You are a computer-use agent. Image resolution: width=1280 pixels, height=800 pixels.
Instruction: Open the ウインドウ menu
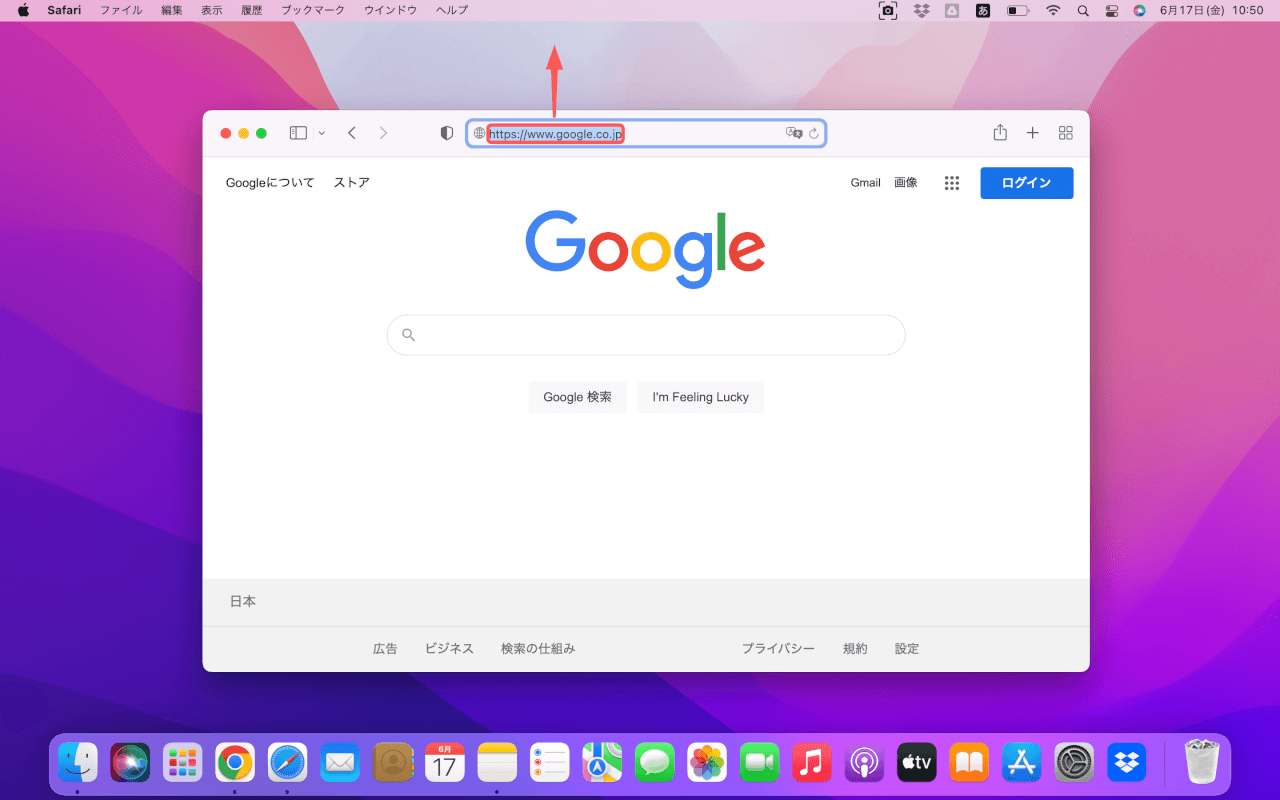coord(390,10)
